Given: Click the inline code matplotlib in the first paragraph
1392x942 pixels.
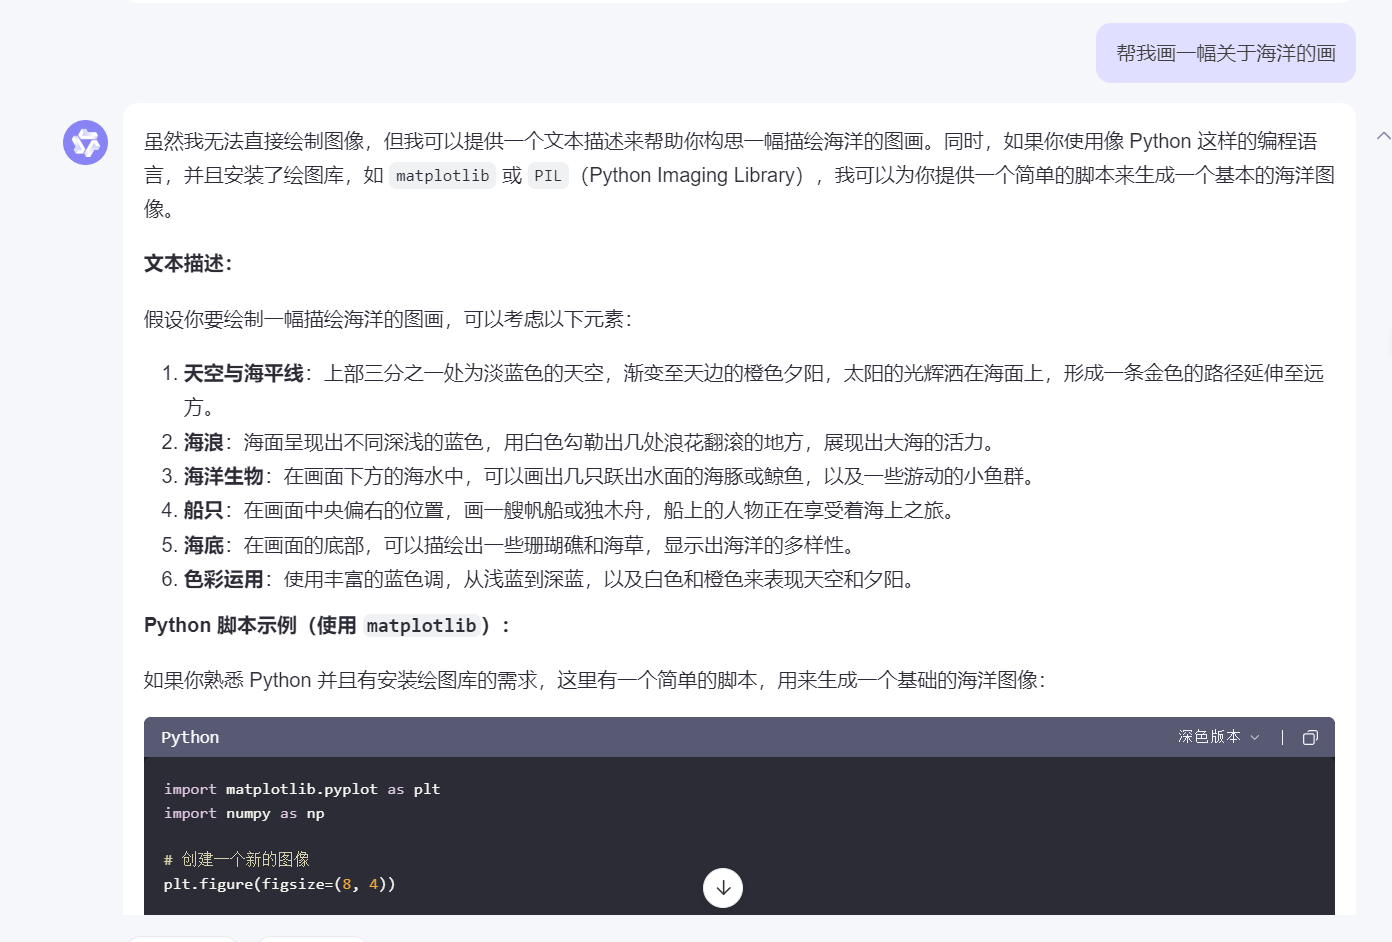Looking at the screenshot, I should pos(442,176).
